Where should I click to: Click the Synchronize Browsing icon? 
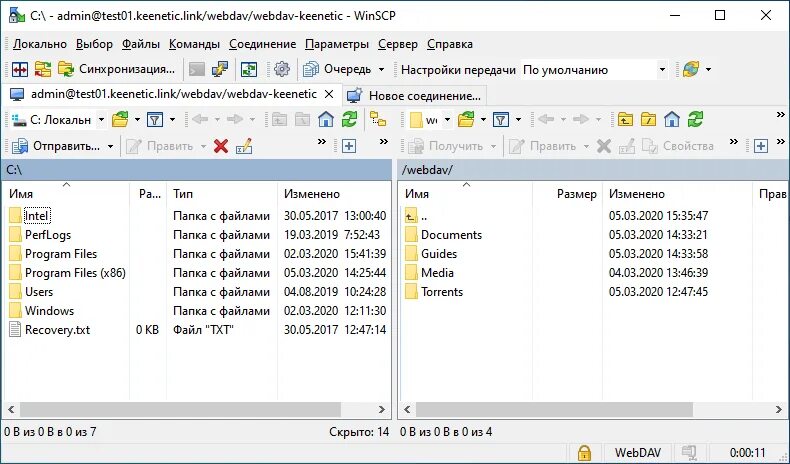click(x=43, y=69)
